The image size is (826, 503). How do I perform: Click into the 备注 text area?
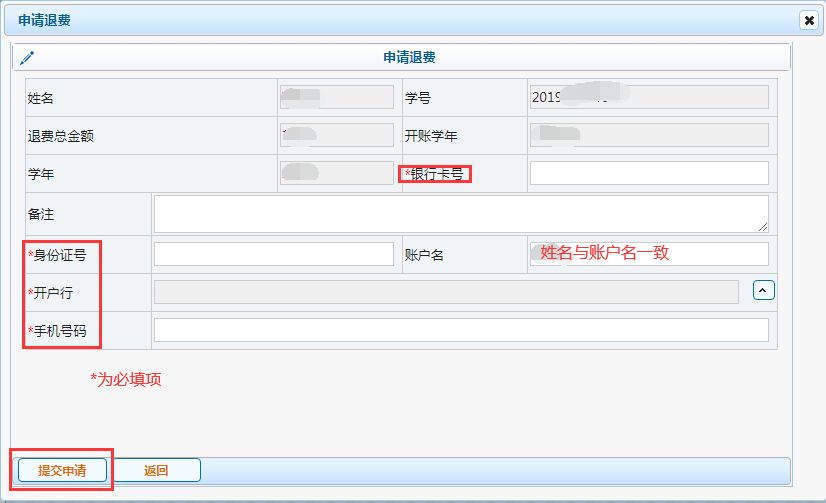[460, 213]
